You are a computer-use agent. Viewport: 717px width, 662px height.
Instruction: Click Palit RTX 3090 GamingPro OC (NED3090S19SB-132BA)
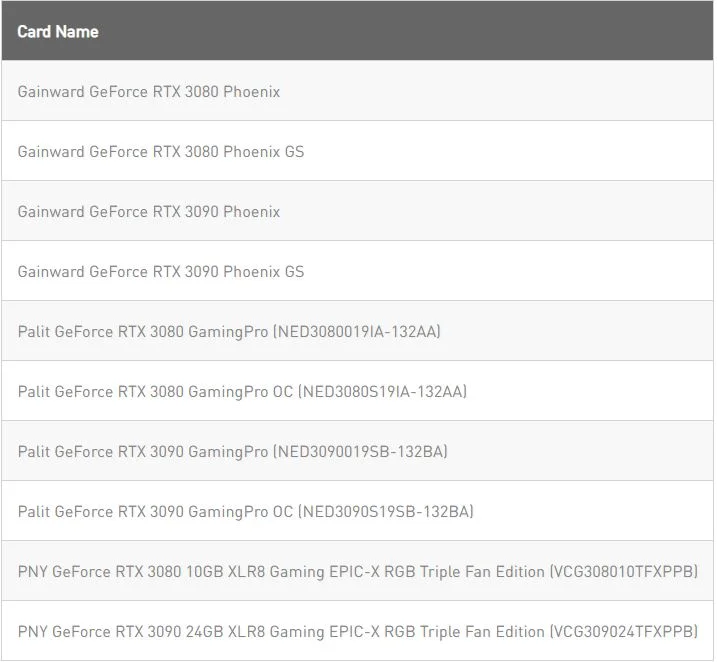(x=357, y=511)
